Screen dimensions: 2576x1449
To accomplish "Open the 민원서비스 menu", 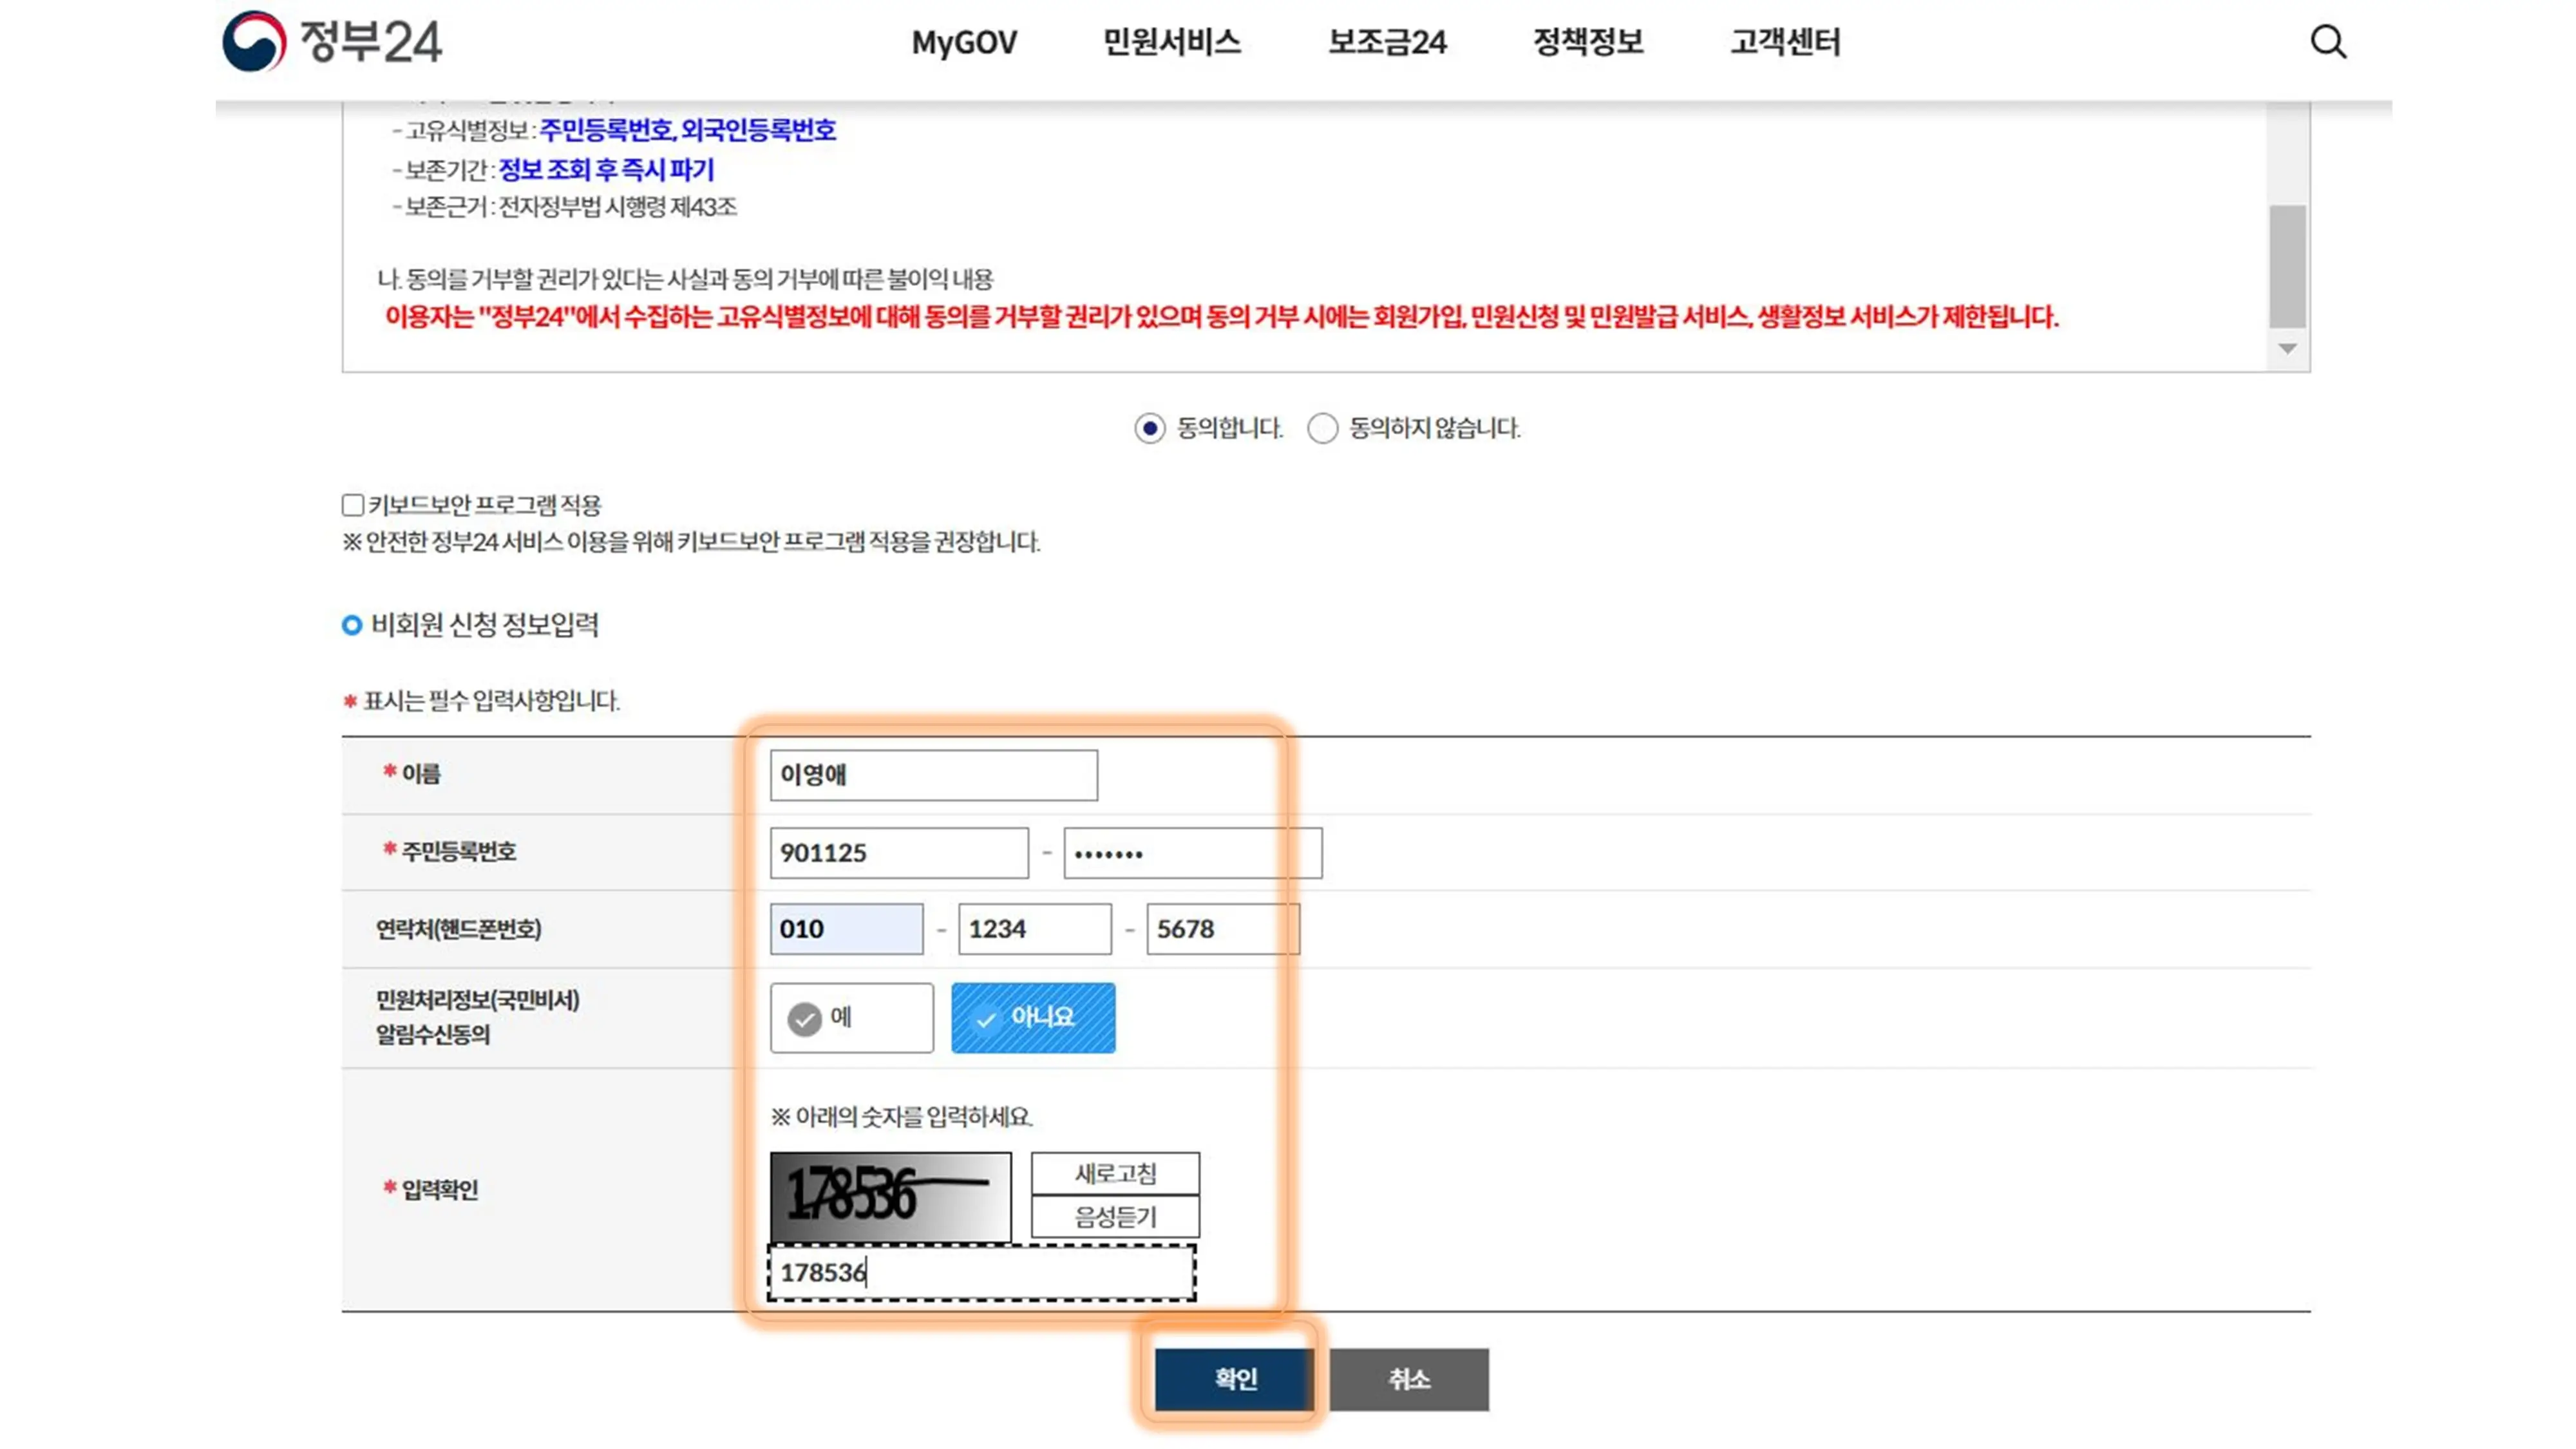I will tap(1170, 42).
